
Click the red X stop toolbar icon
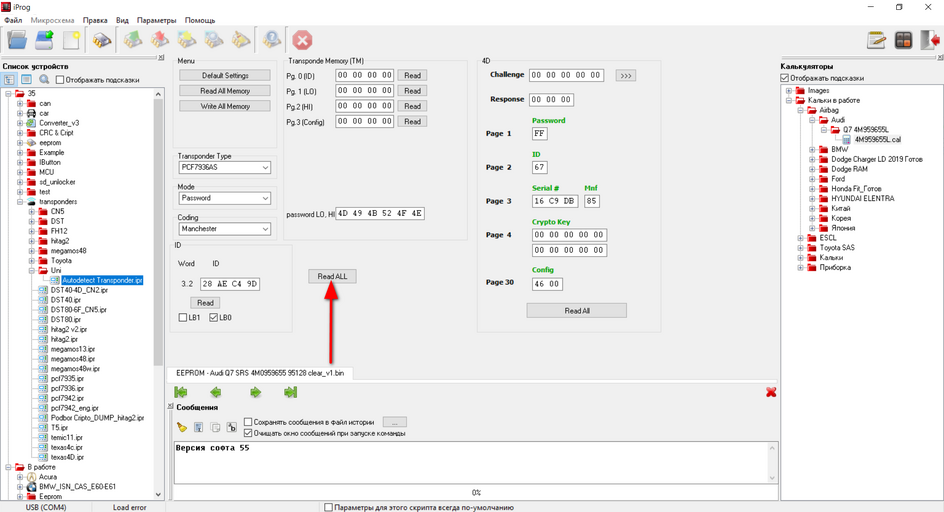click(x=301, y=40)
